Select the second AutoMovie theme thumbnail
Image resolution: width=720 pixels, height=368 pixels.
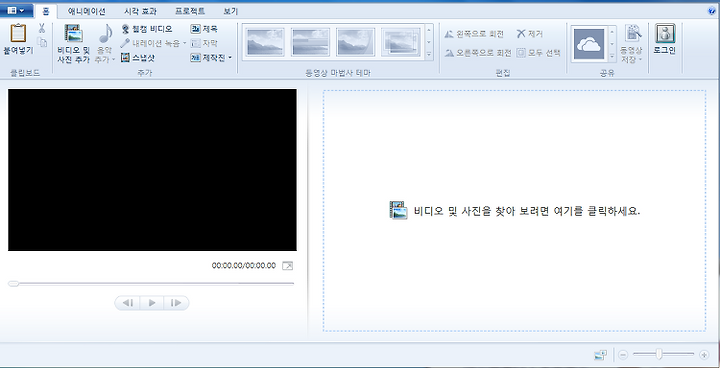coord(310,42)
